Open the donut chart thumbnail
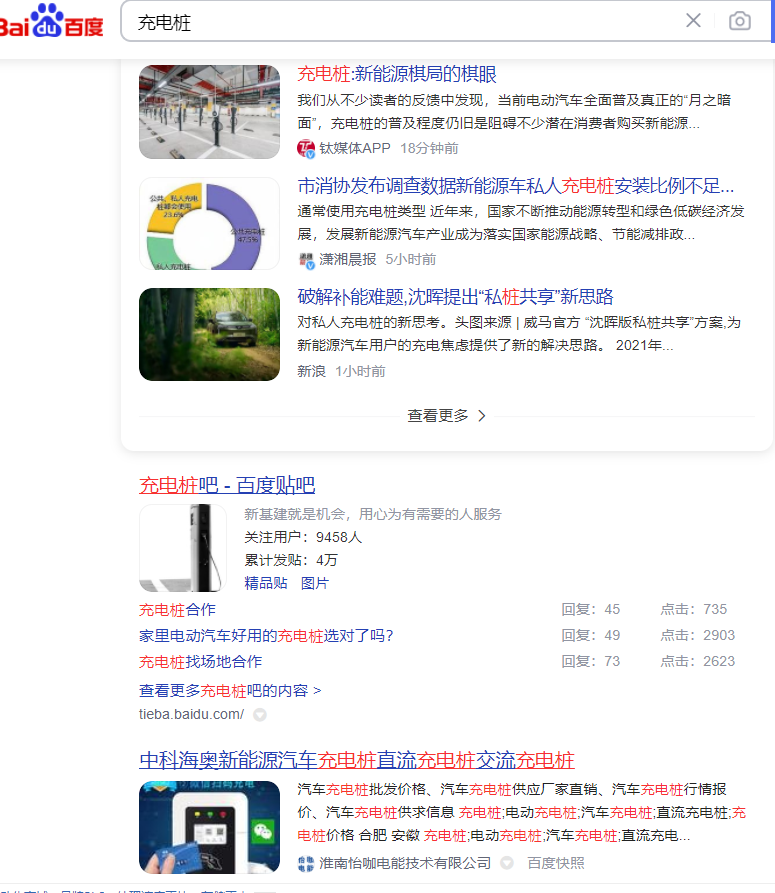 (x=210, y=223)
